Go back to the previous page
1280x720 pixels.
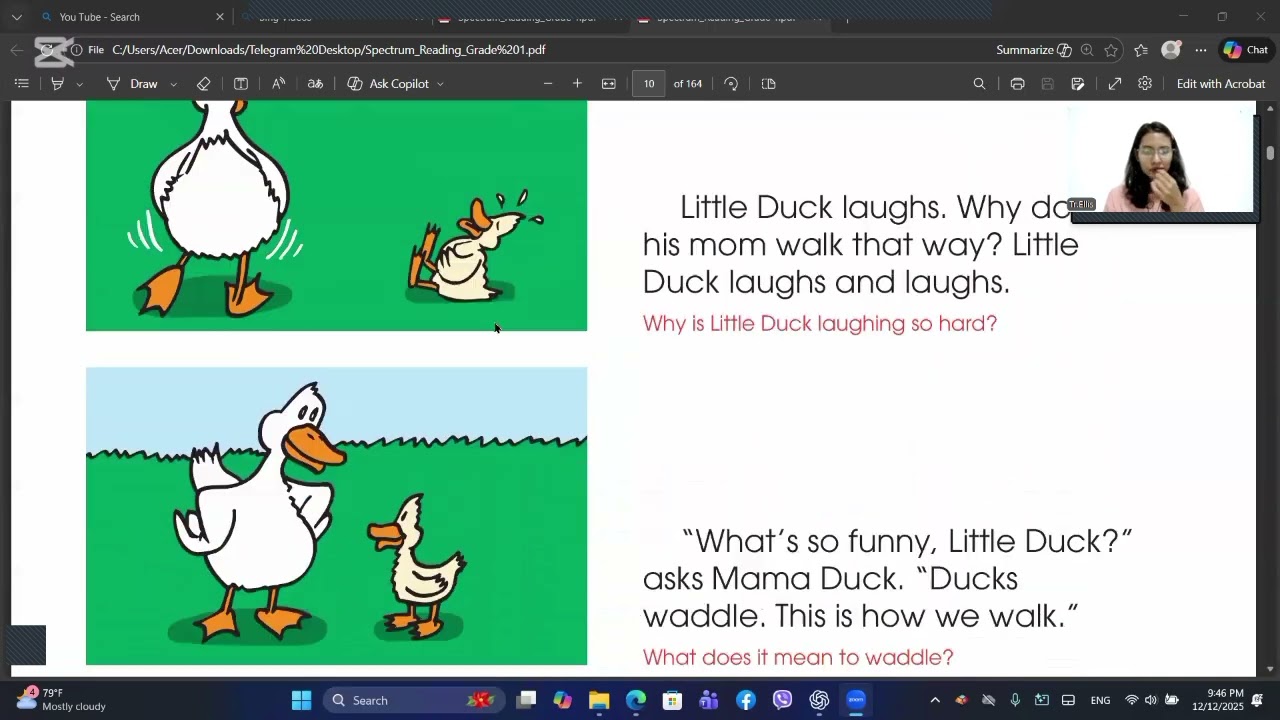tap(17, 50)
